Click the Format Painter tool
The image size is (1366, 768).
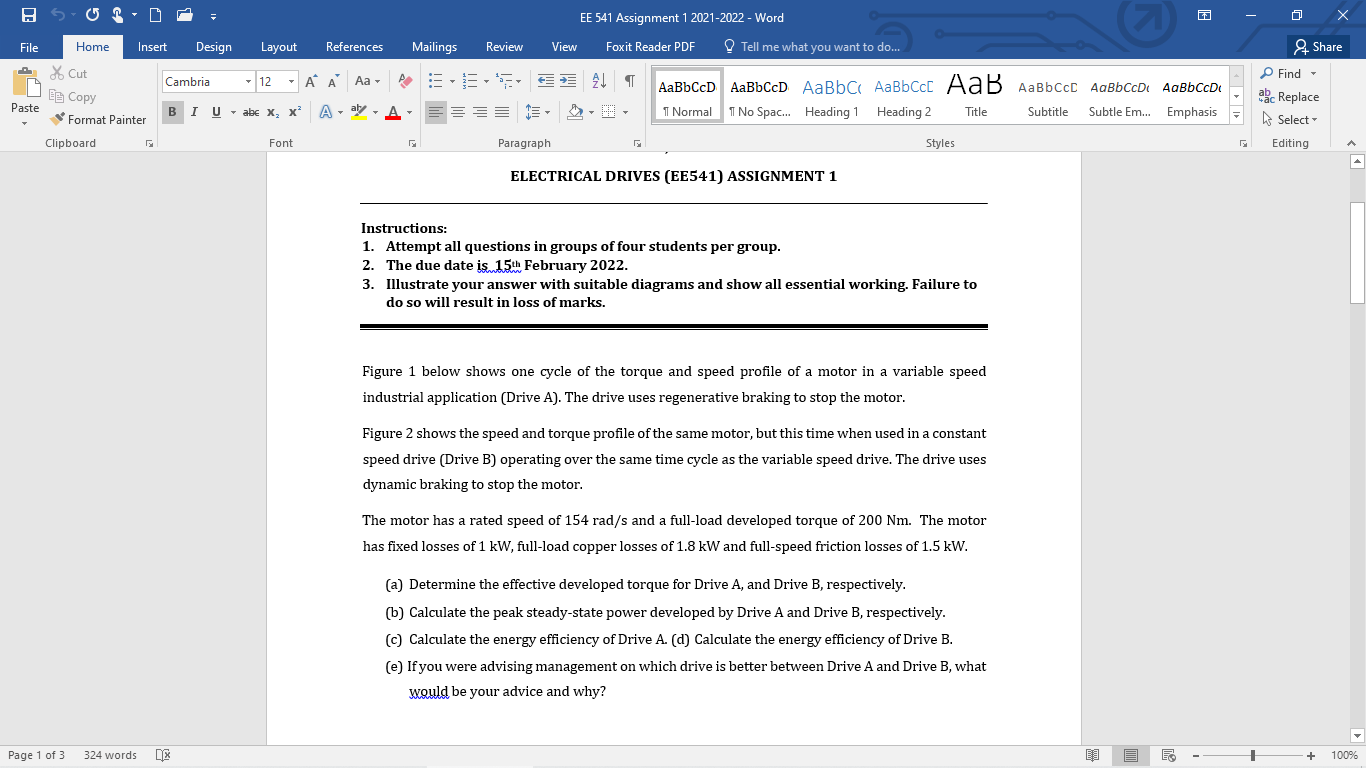point(98,120)
